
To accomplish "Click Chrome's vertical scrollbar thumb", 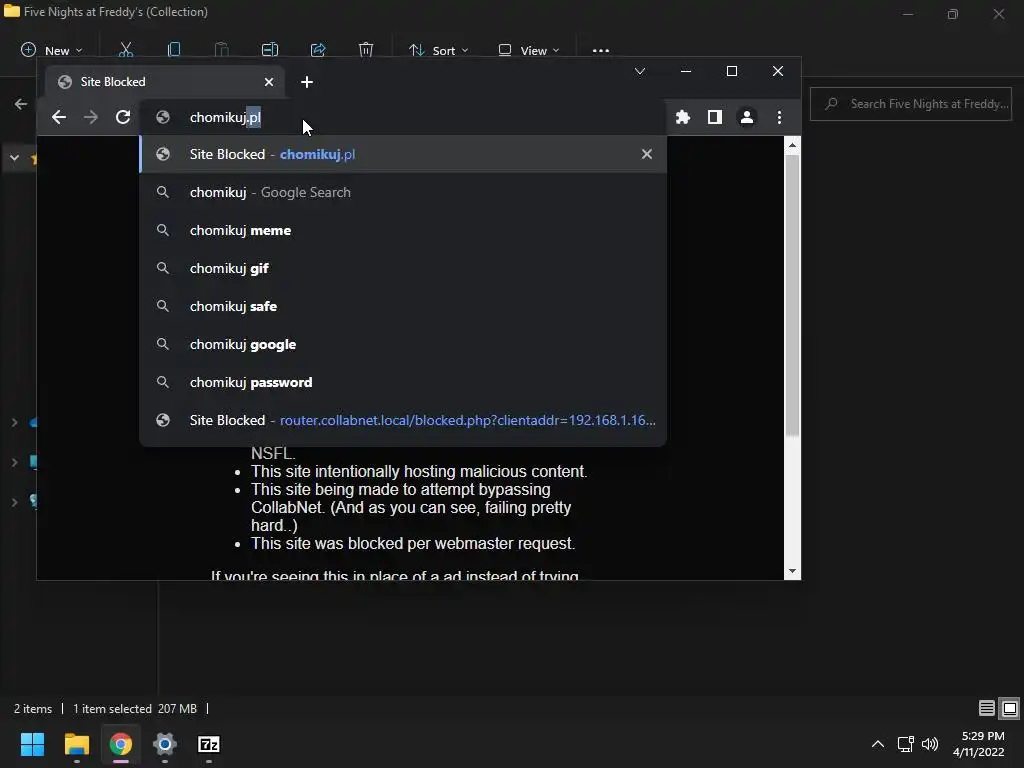I will point(792,295).
